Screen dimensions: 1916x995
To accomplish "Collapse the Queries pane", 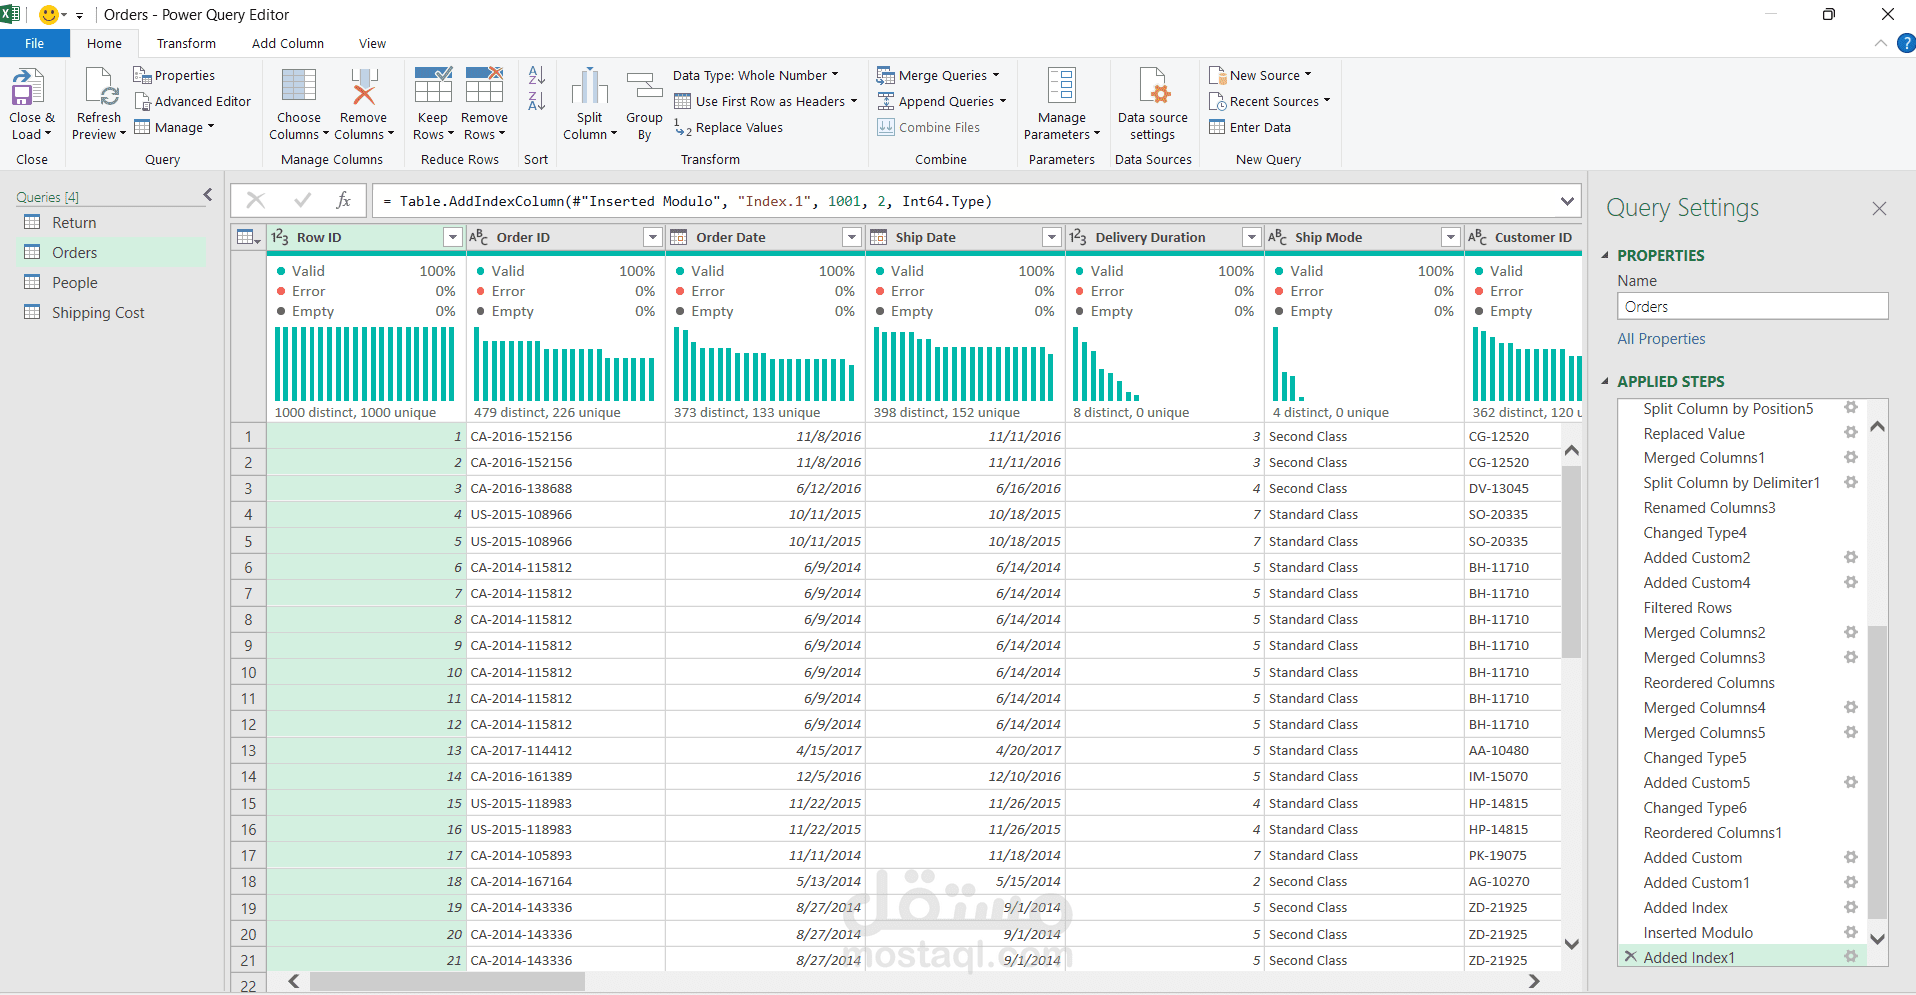I will (x=208, y=195).
